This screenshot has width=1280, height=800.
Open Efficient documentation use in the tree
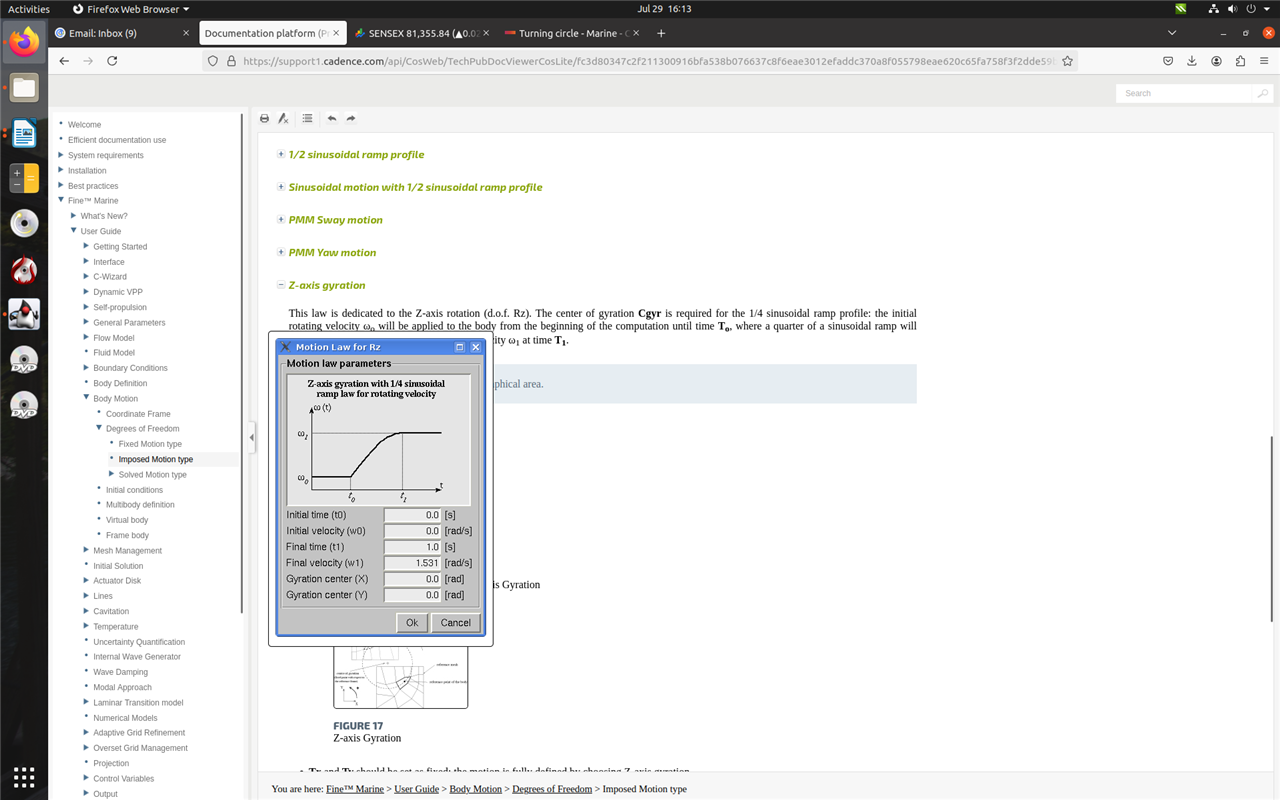pyautogui.click(x=117, y=140)
